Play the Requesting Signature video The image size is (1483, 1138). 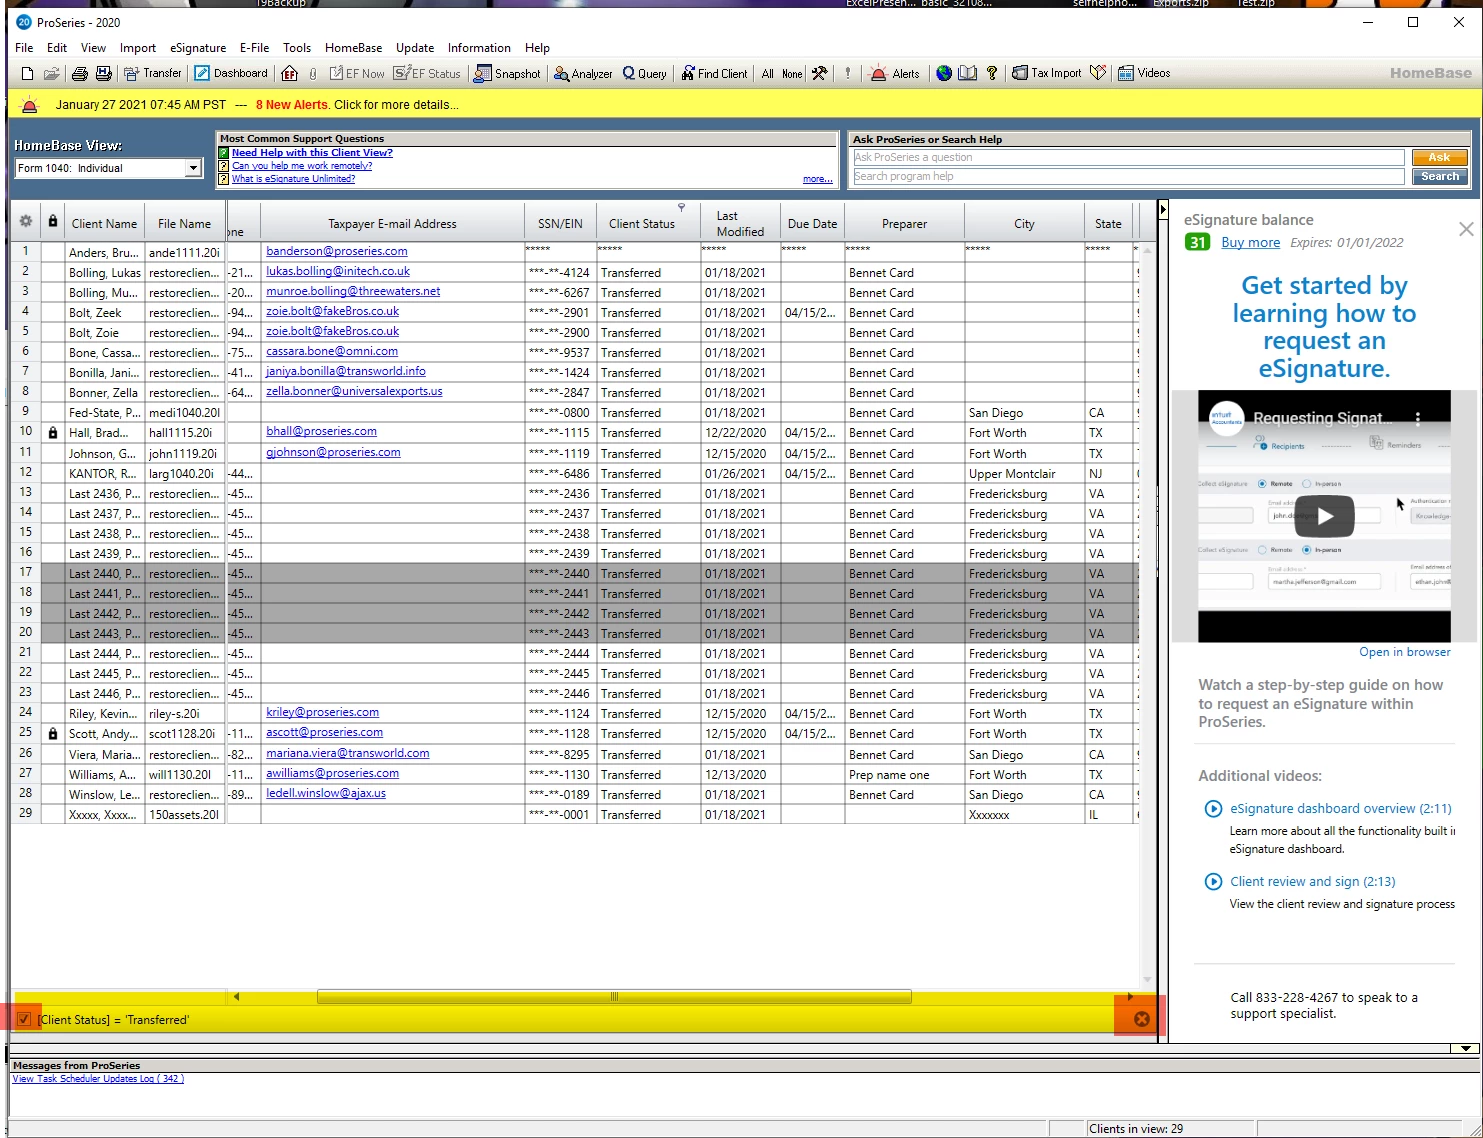[1324, 516]
